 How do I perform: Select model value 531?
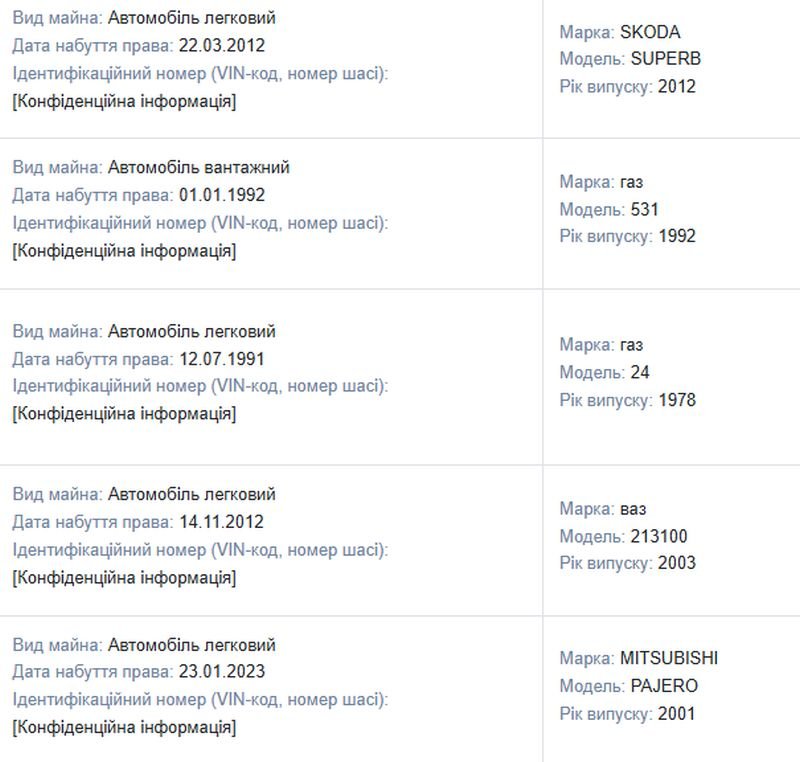(x=645, y=209)
